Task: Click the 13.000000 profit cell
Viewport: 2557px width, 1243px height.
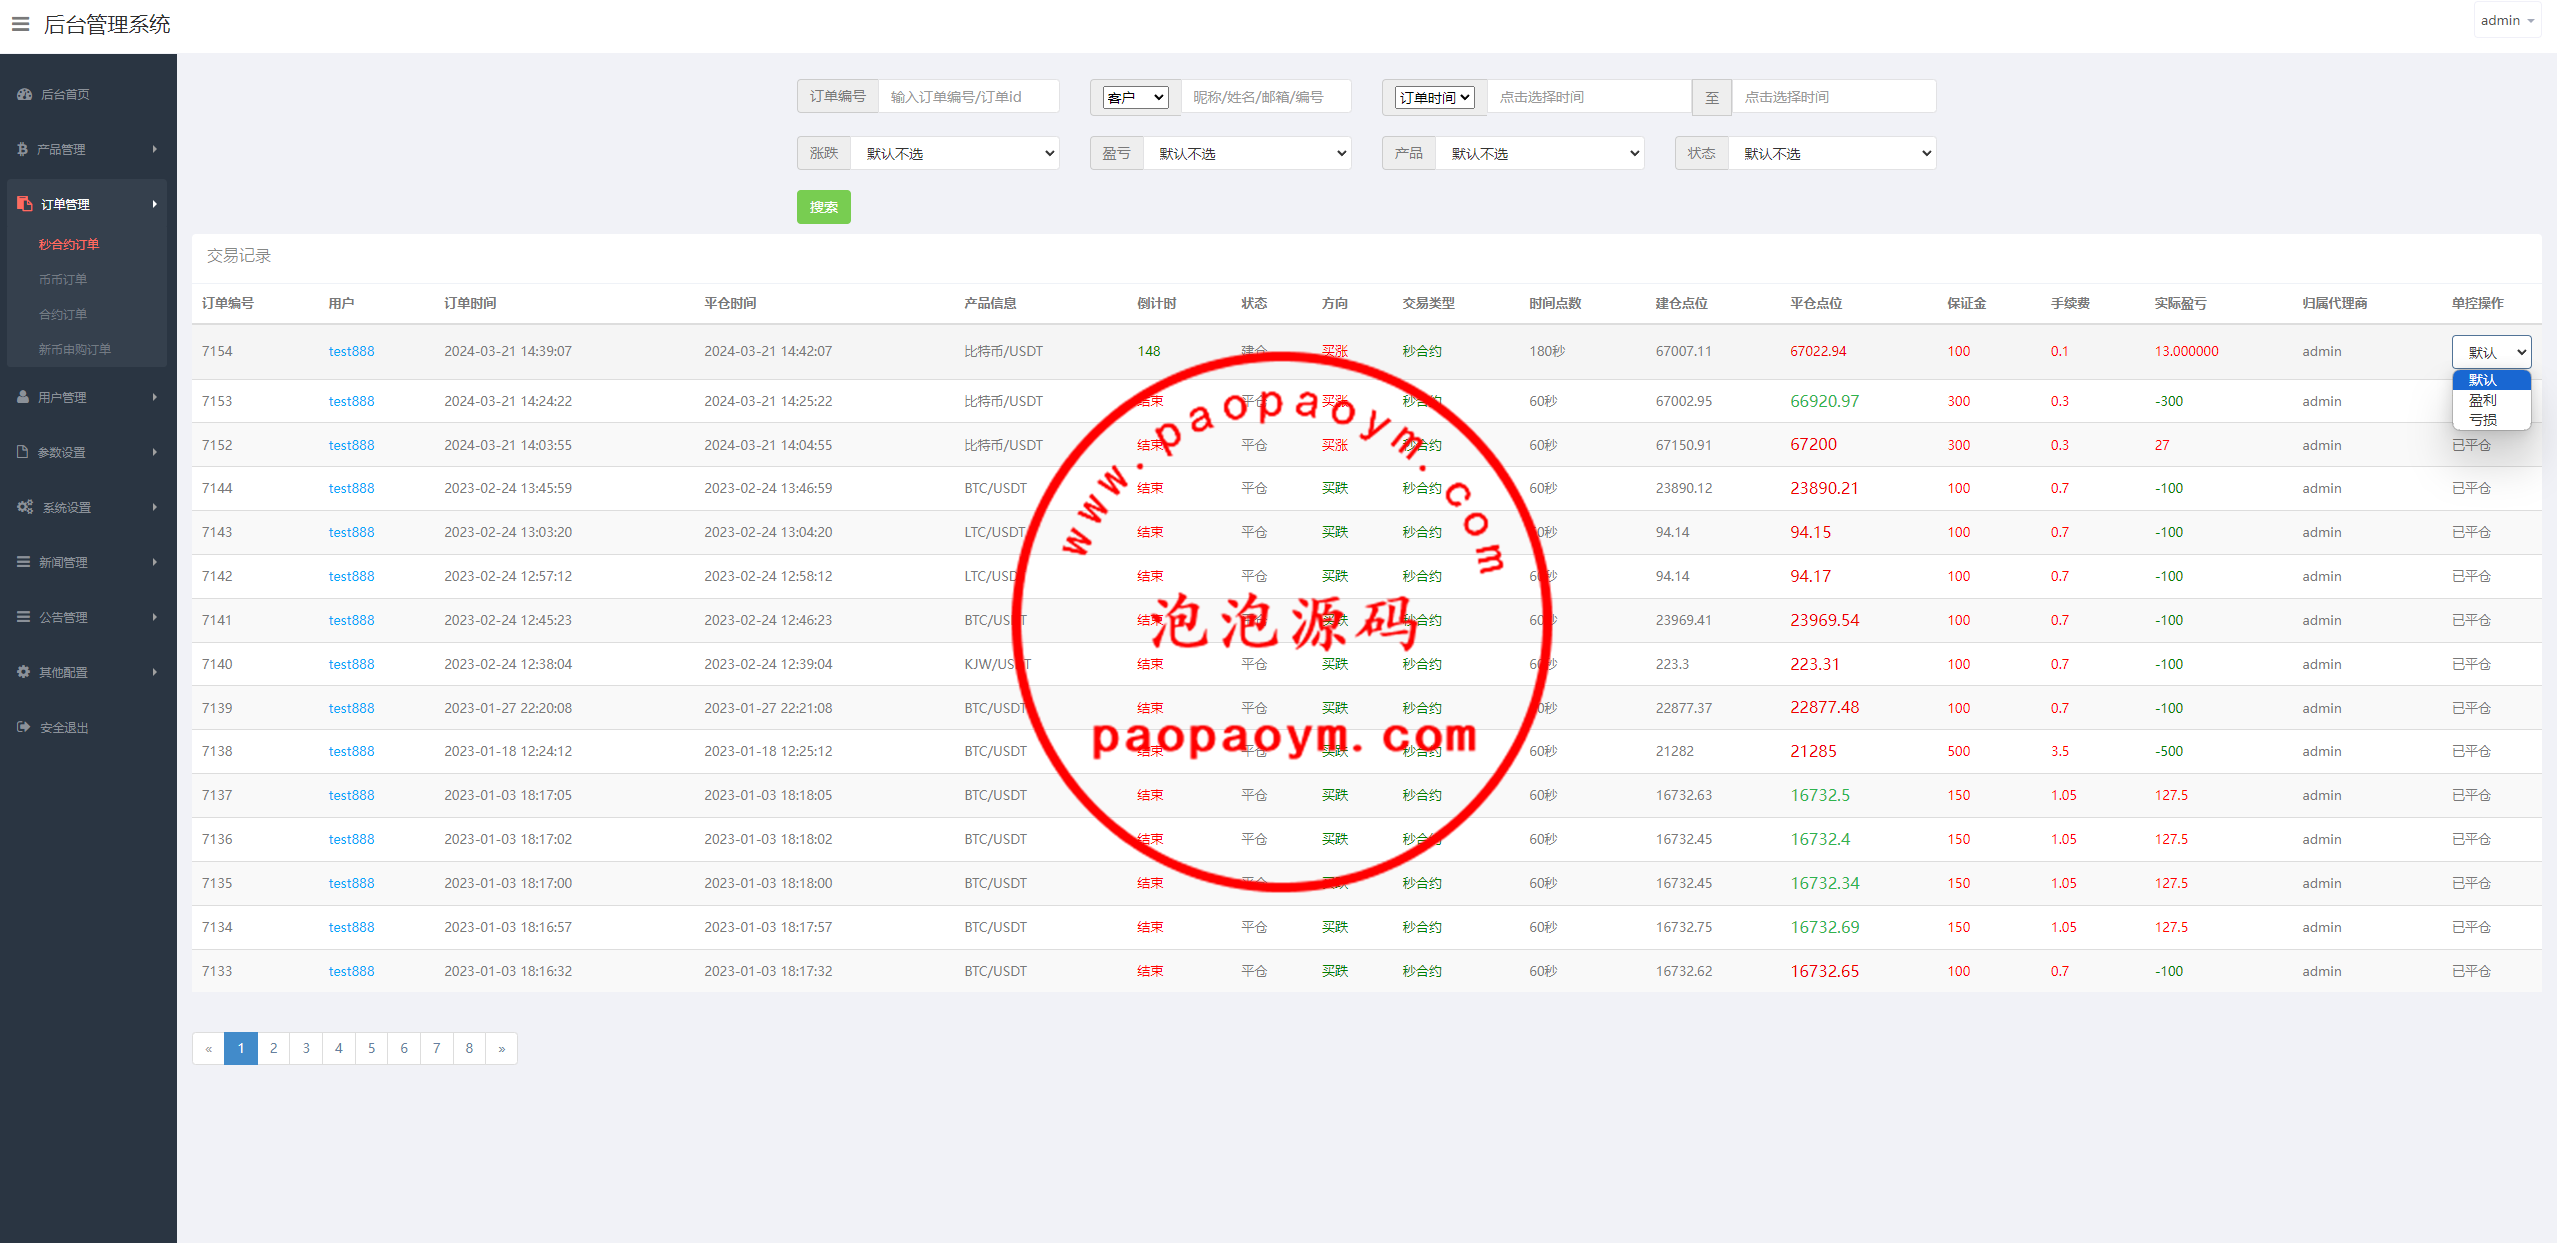Action: click(2186, 351)
